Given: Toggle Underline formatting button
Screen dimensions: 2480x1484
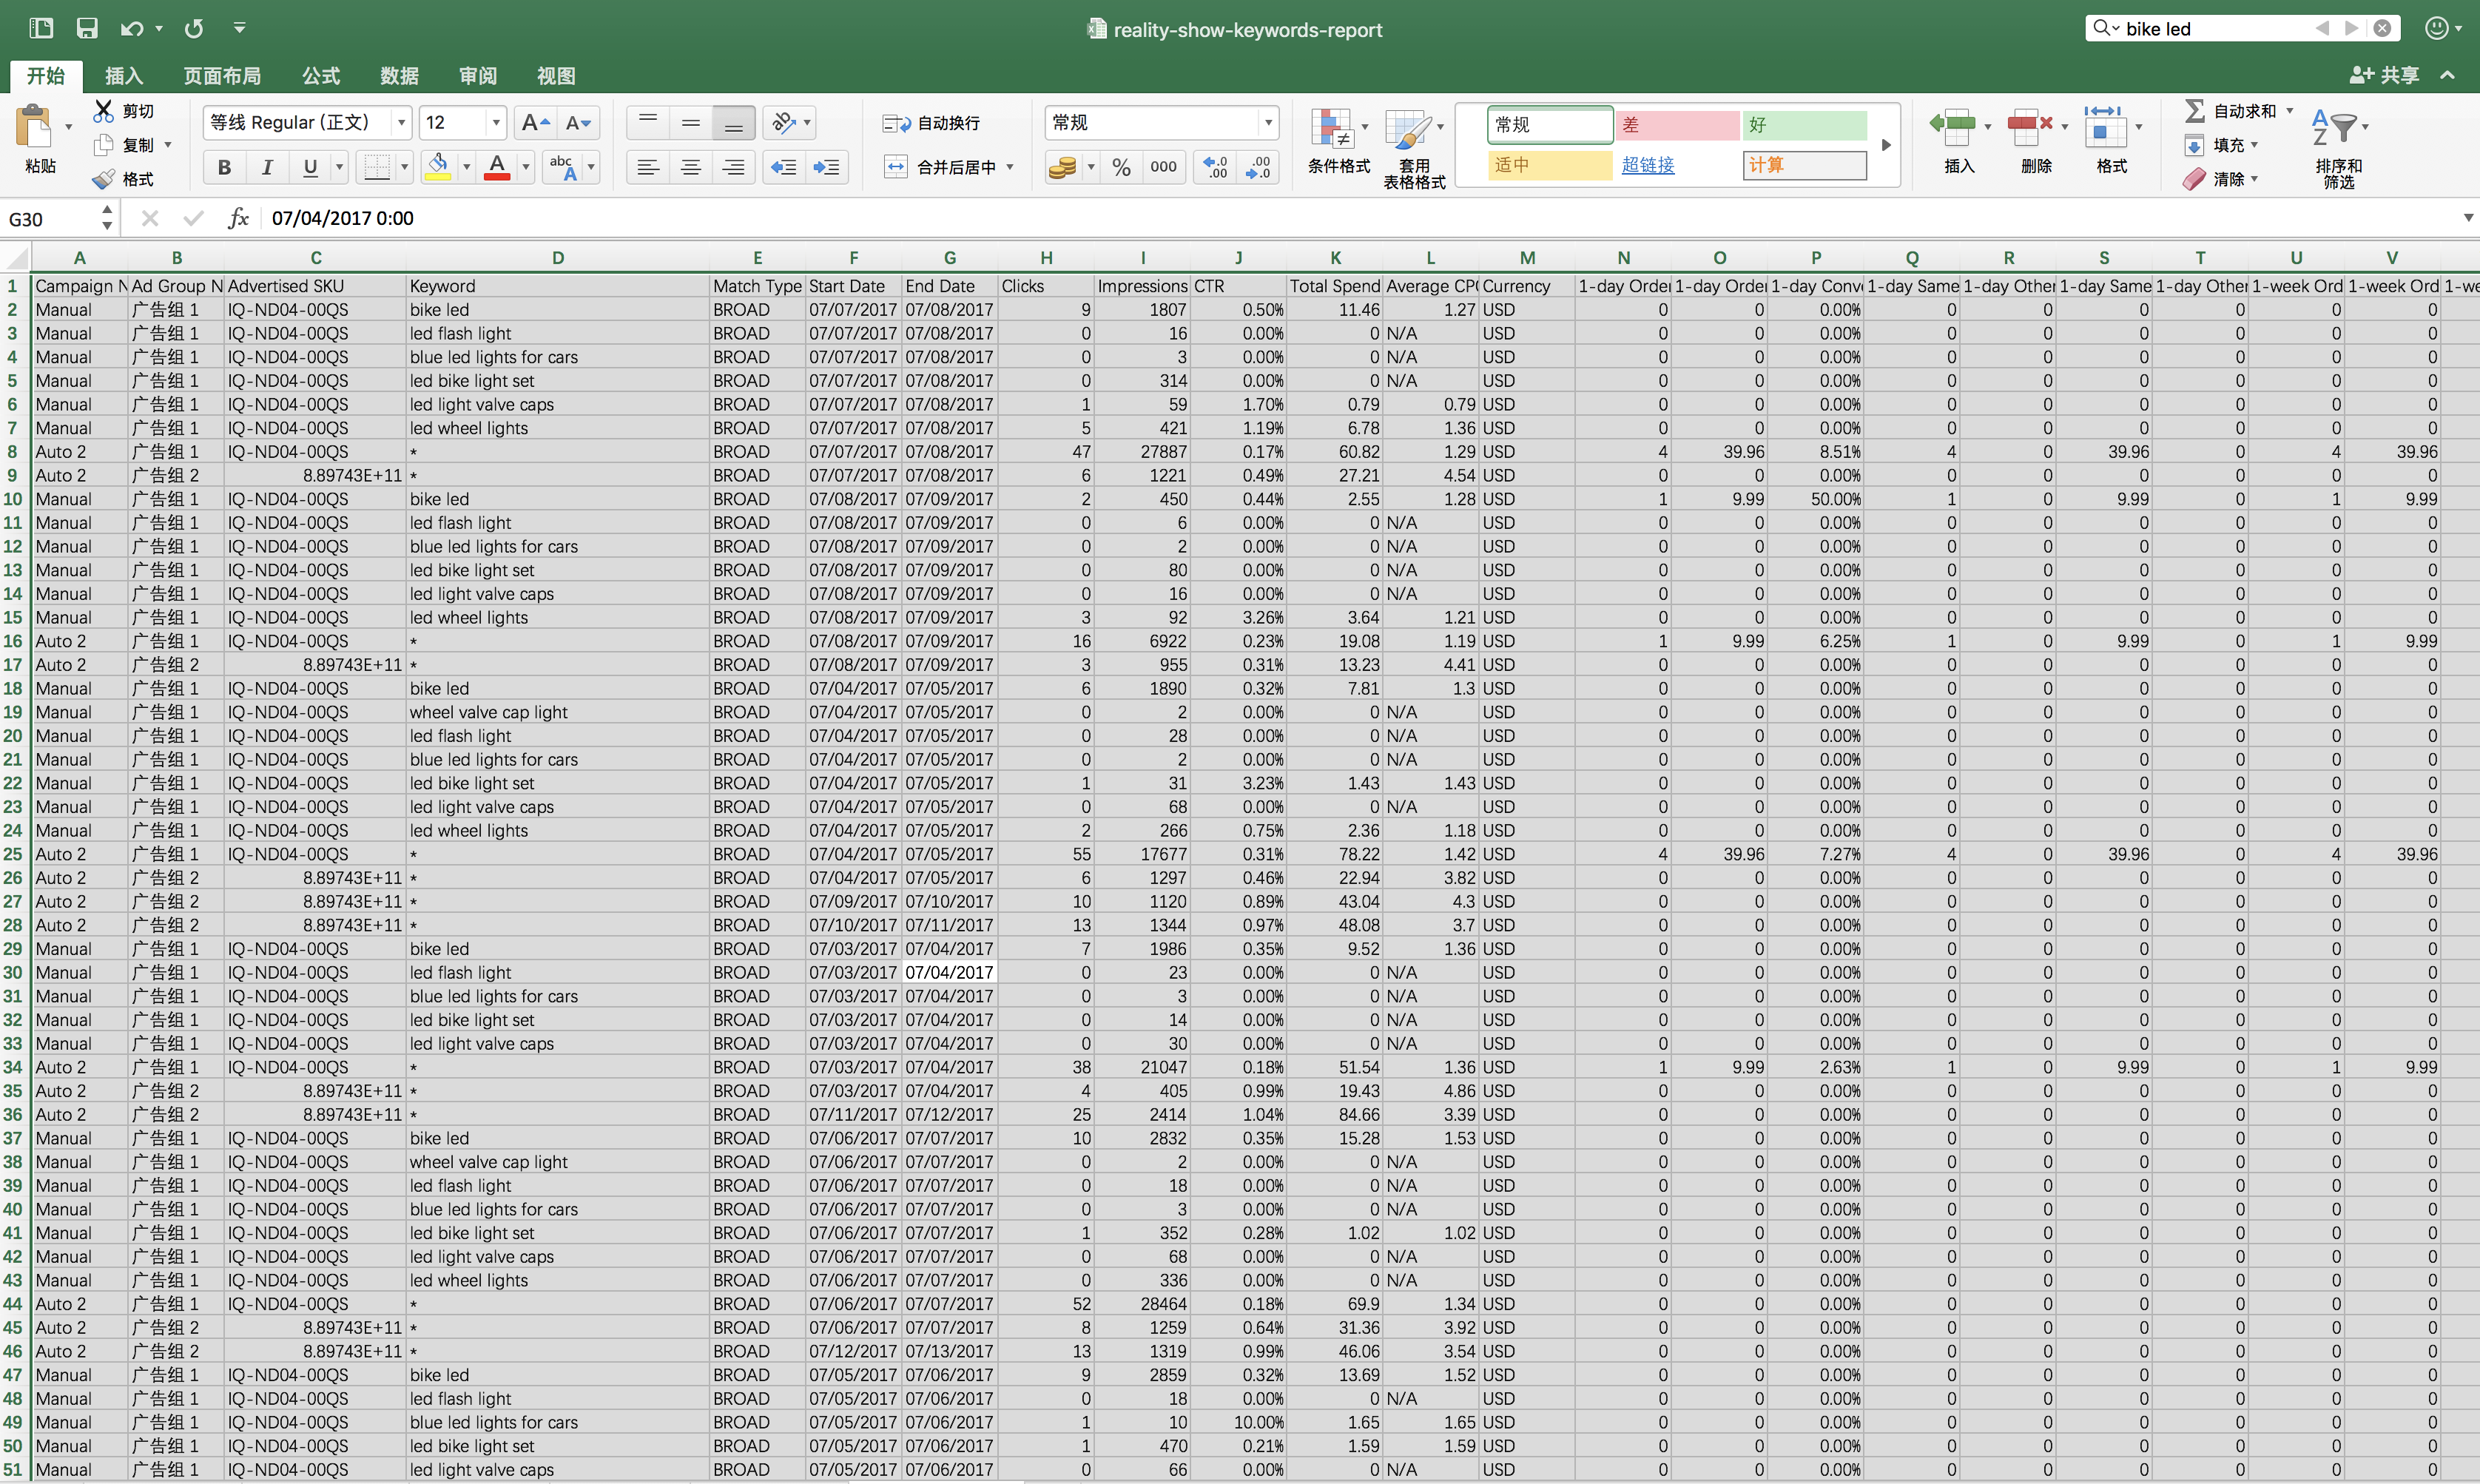Looking at the screenshot, I should point(310,167).
